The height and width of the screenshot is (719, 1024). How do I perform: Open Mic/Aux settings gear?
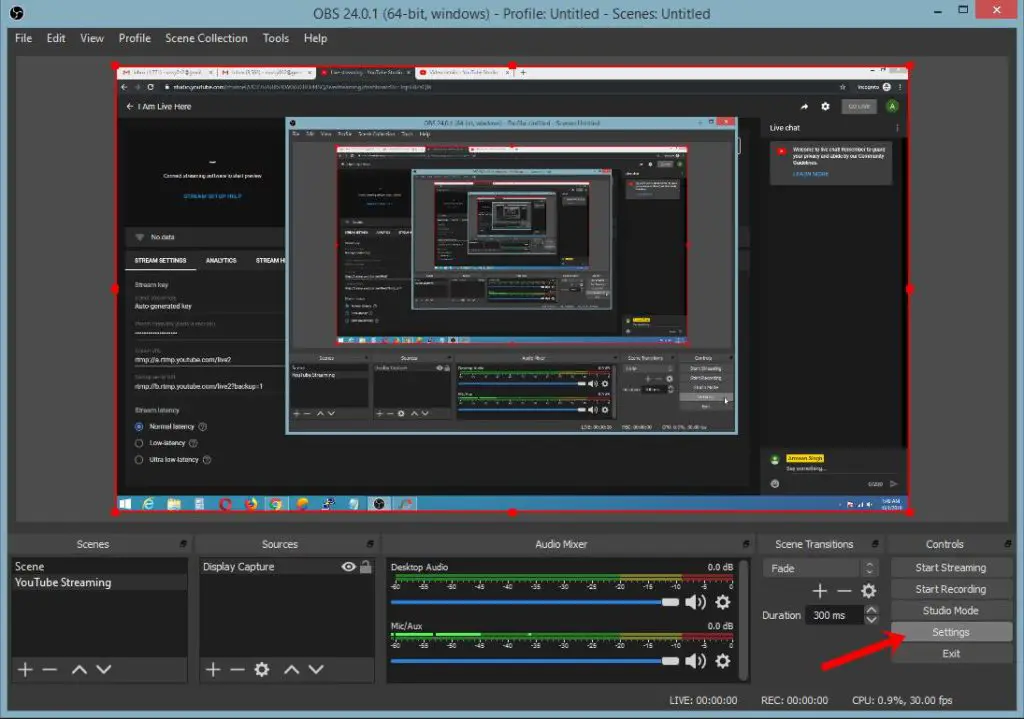click(x=723, y=661)
